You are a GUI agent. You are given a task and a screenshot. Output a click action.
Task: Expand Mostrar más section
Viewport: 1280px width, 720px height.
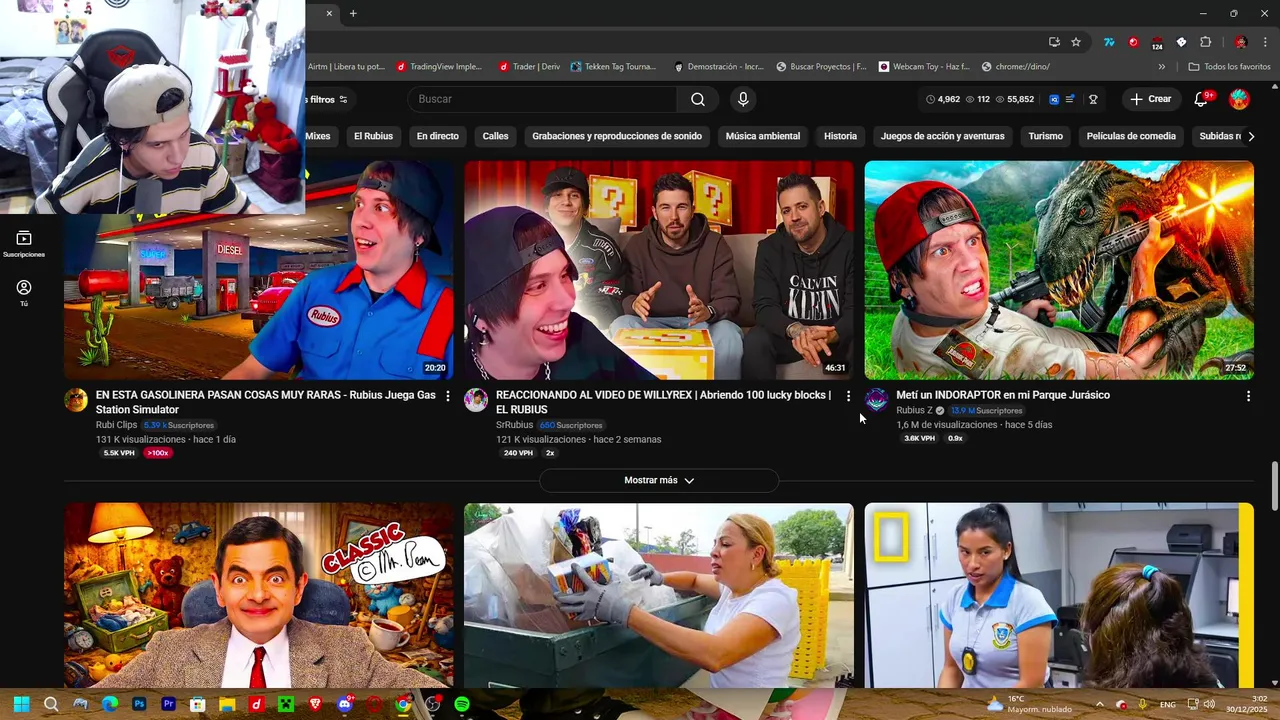[x=659, y=480]
